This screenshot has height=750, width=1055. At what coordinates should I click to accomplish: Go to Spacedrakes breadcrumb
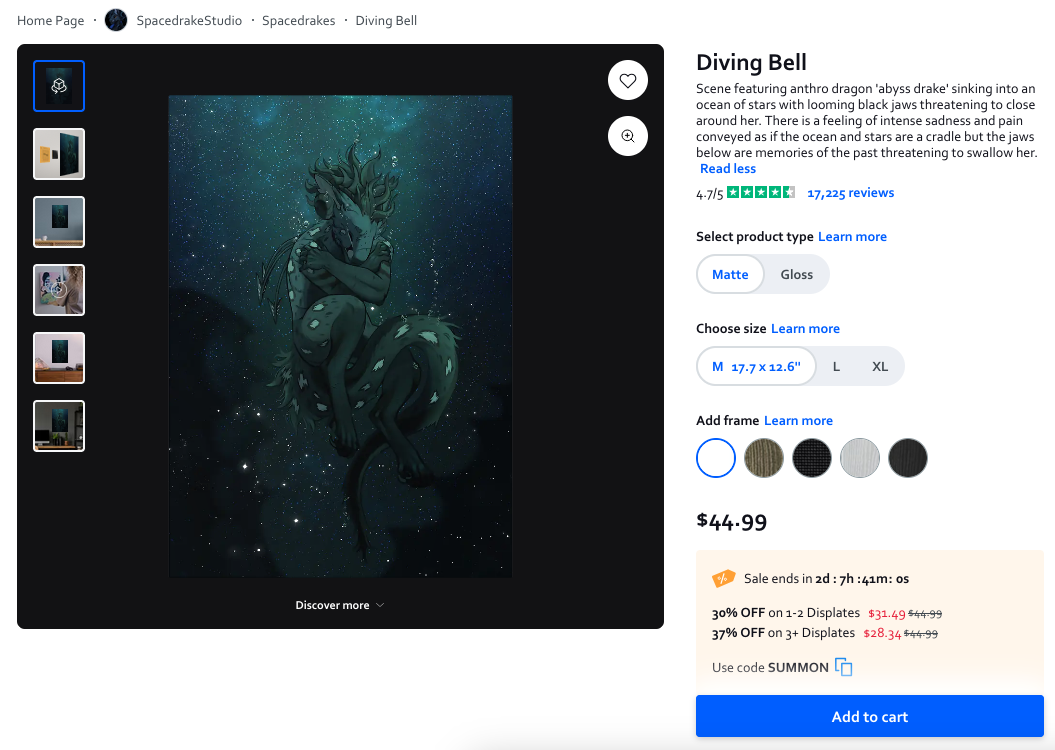point(299,21)
